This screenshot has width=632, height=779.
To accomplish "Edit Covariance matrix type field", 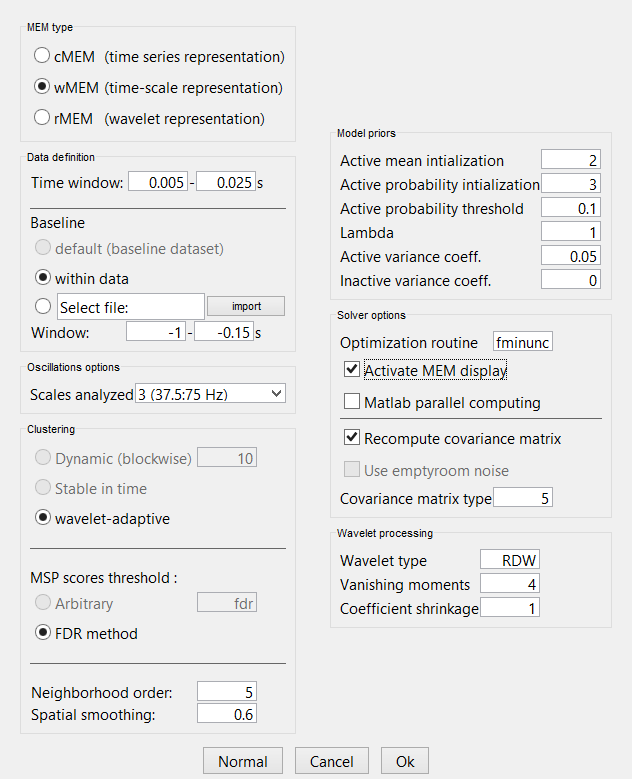I will point(523,497).
